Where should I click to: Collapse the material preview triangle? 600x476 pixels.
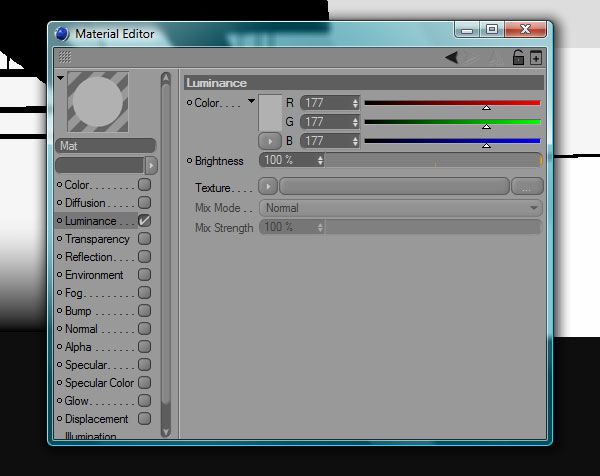tap(60, 78)
